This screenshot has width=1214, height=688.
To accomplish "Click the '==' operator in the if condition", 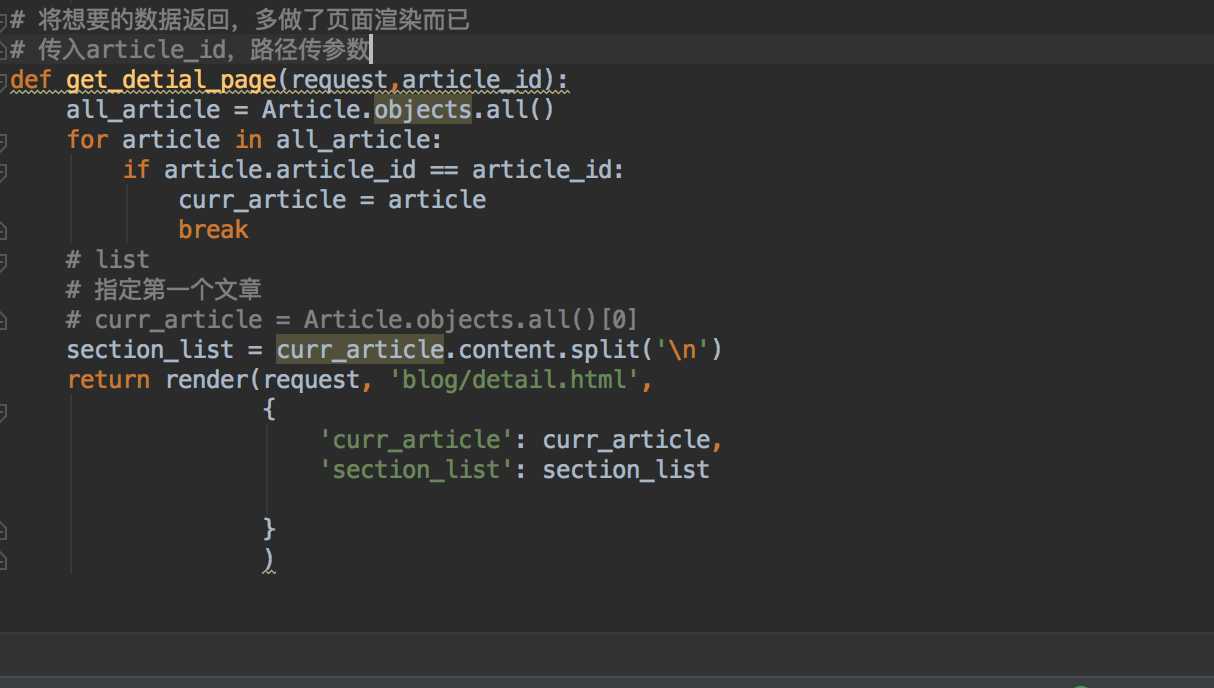I will (444, 170).
